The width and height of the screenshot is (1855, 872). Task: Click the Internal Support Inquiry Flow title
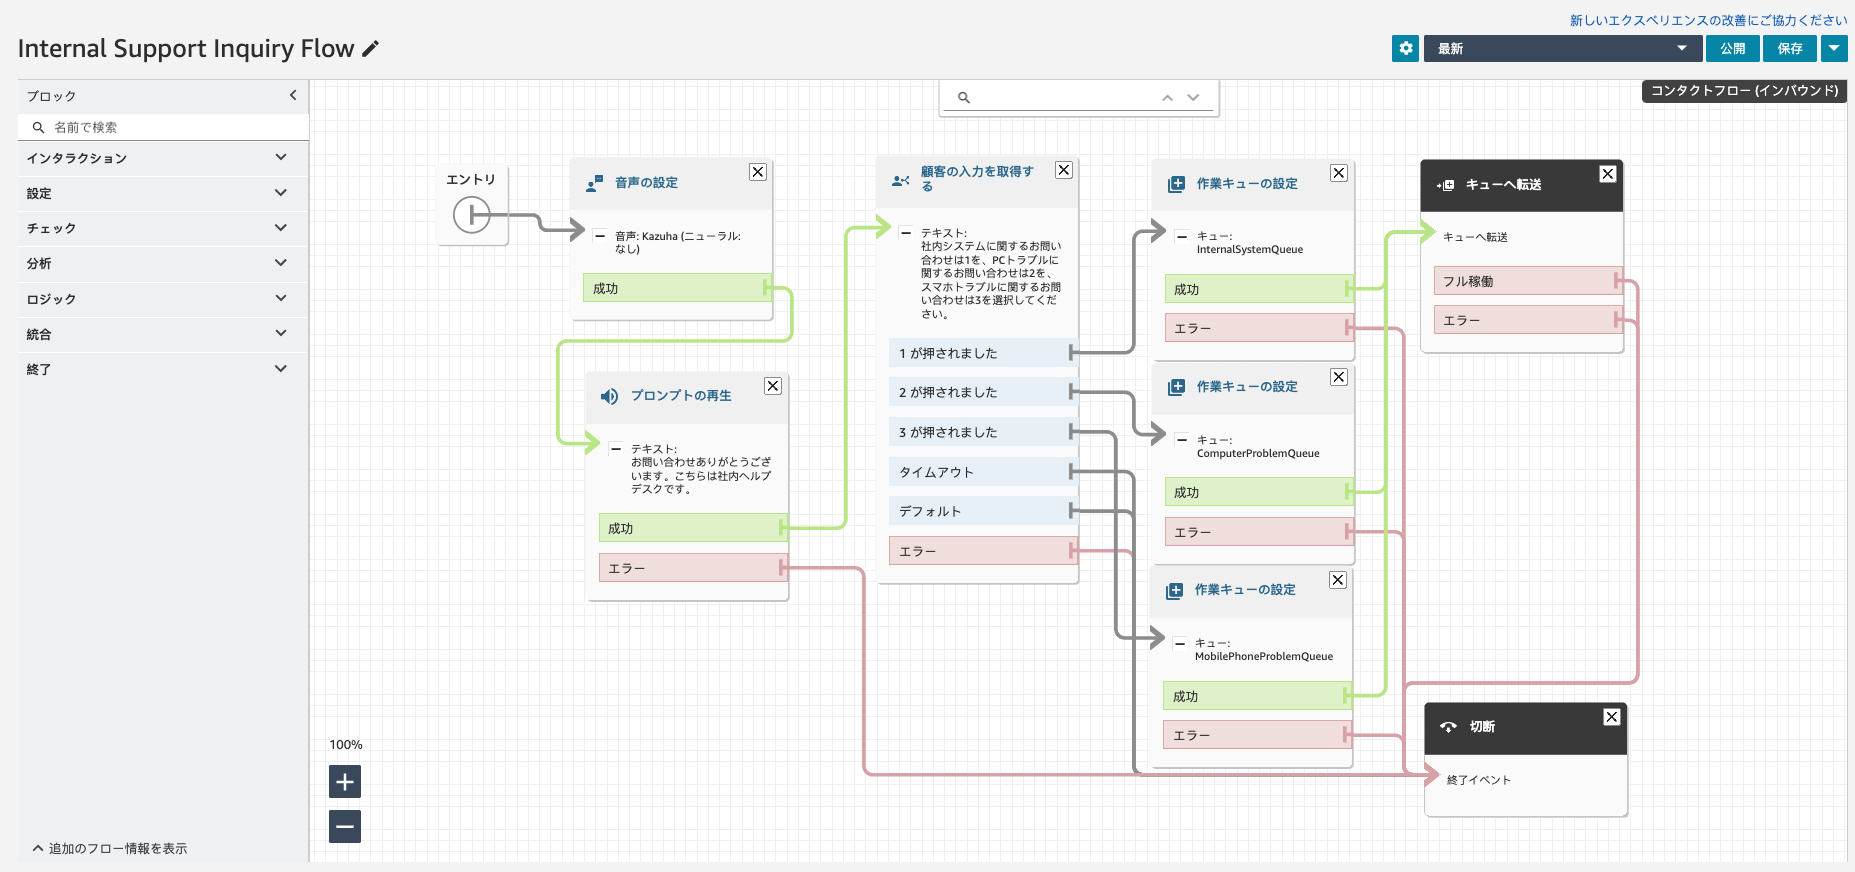(x=186, y=48)
